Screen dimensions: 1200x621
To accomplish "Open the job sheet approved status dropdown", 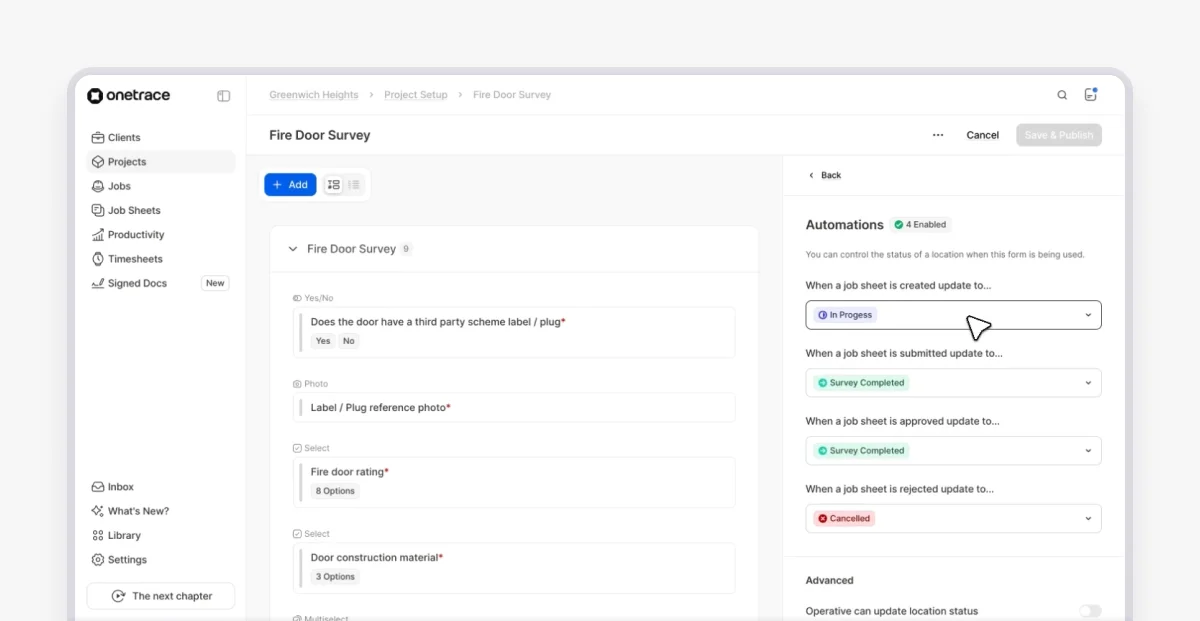I will pyautogui.click(x=953, y=451).
